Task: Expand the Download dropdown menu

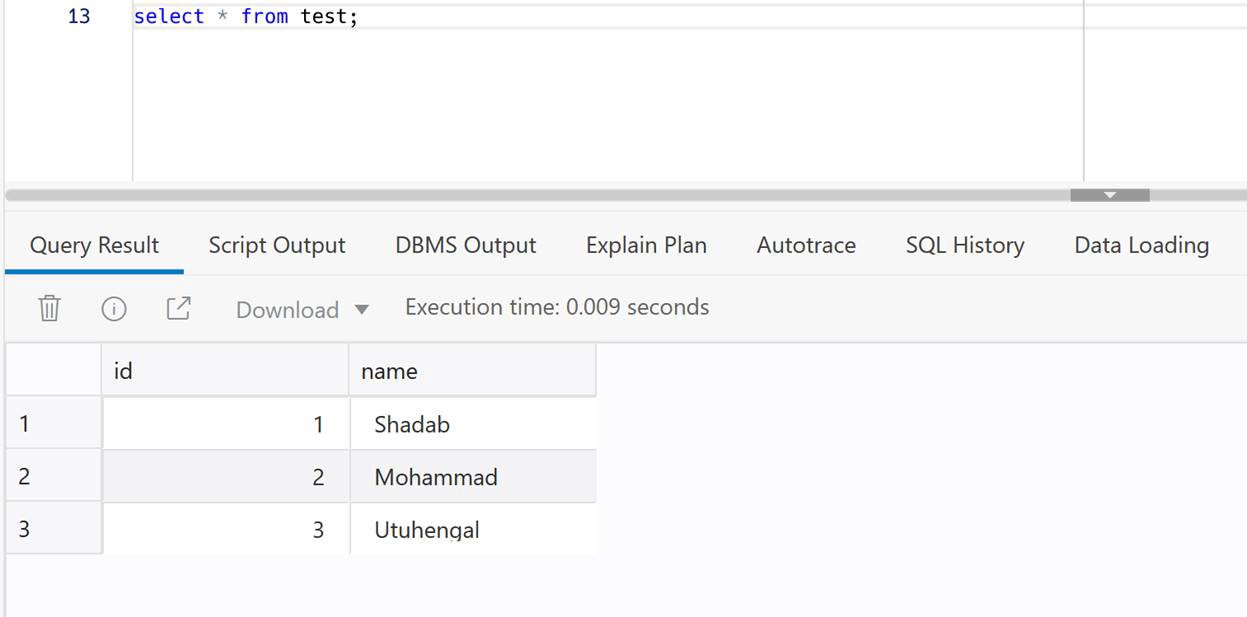Action: pos(302,310)
